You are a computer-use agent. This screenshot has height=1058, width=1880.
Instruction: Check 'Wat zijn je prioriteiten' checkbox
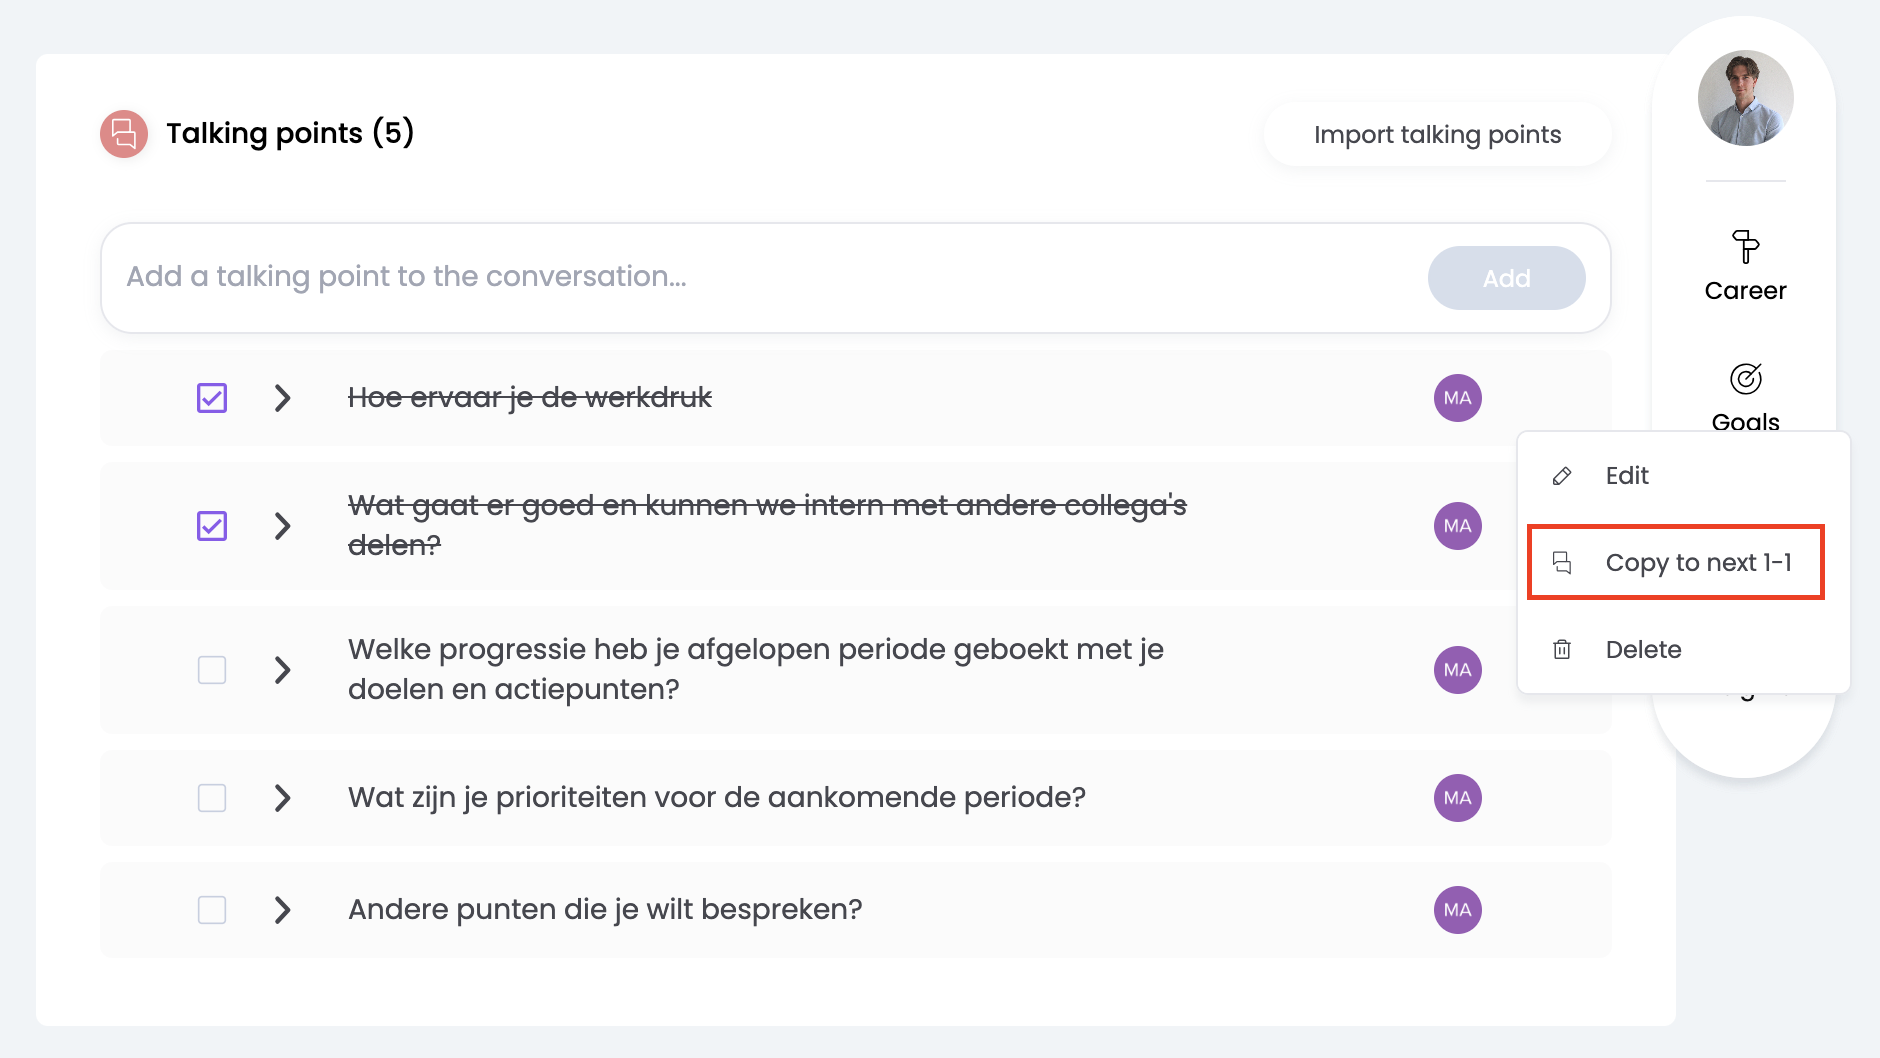tap(212, 798)
